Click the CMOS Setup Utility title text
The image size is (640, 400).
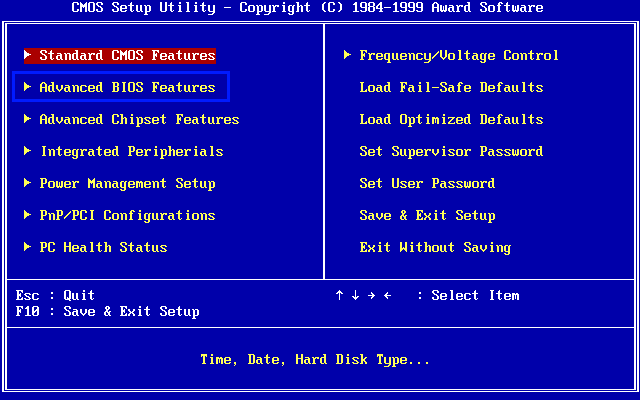click(x=308, y=8)
